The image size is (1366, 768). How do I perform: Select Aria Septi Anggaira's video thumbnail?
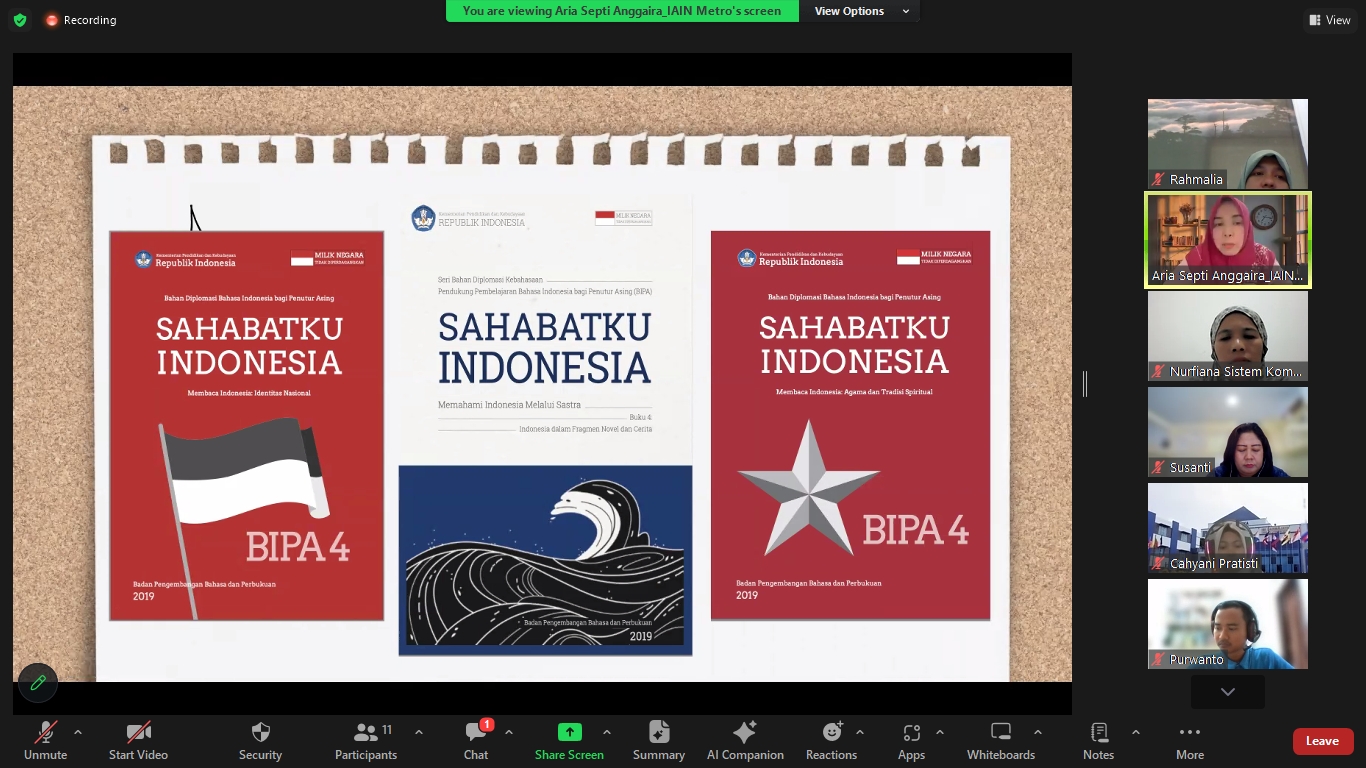point(1227,240)
